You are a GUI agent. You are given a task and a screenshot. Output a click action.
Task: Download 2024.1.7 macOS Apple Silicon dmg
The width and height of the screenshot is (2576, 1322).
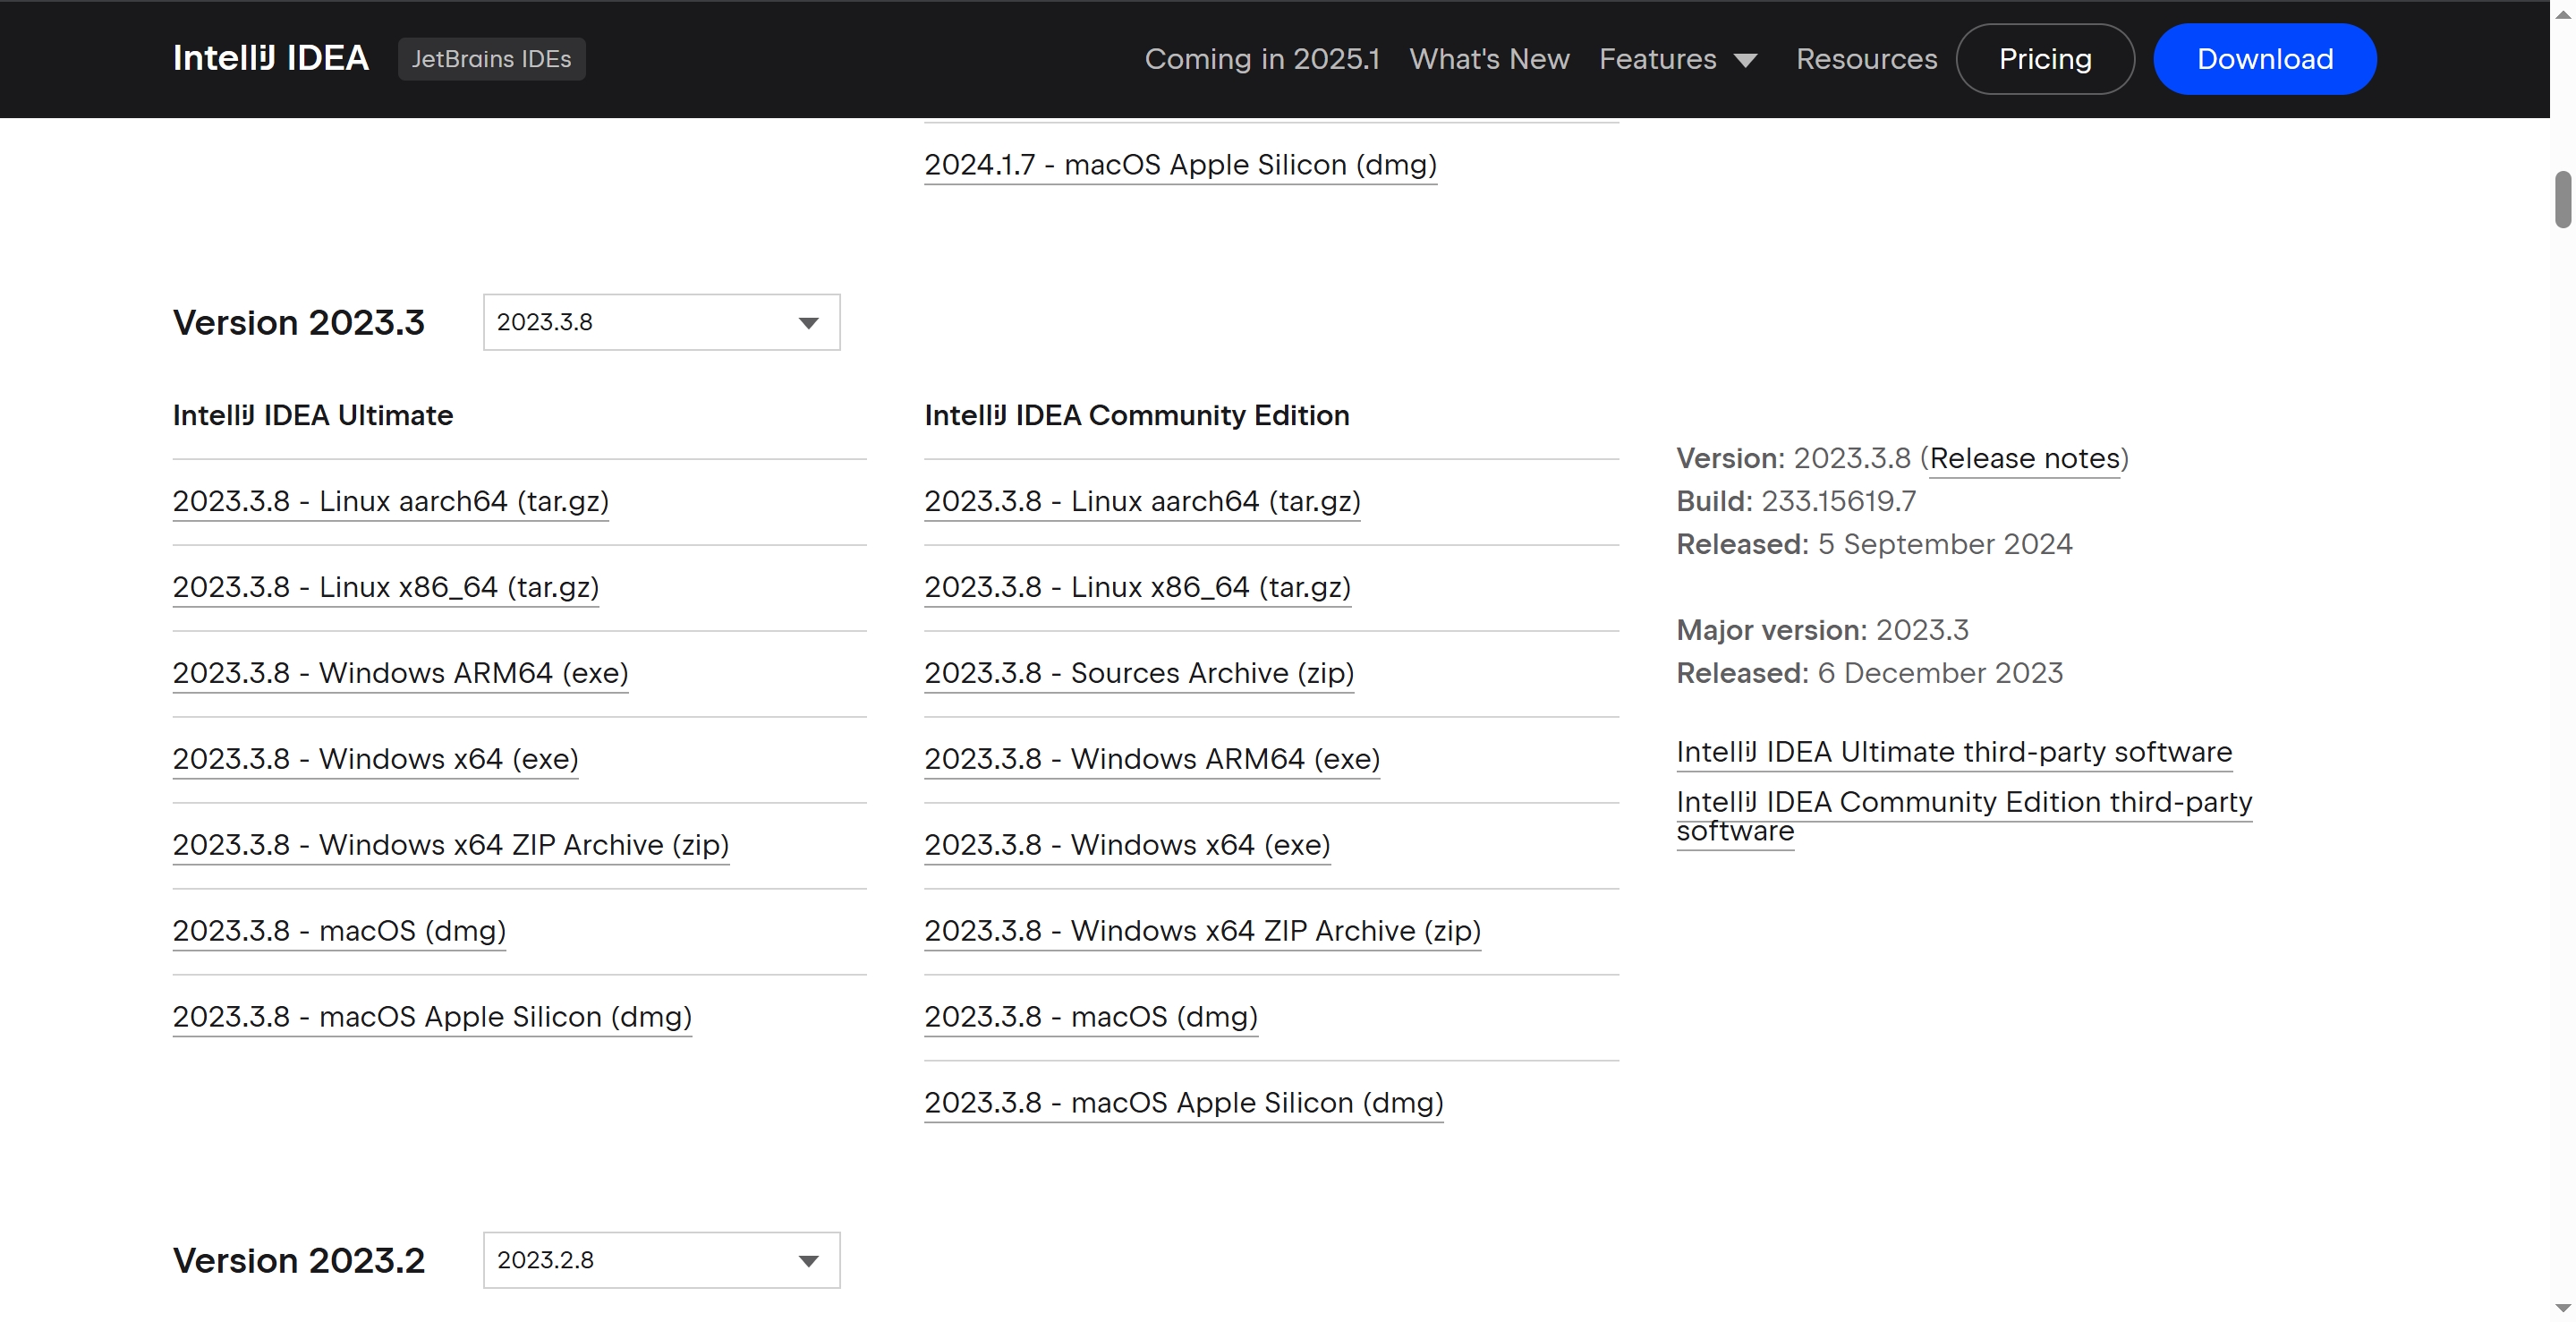[x=1180, y=165]
